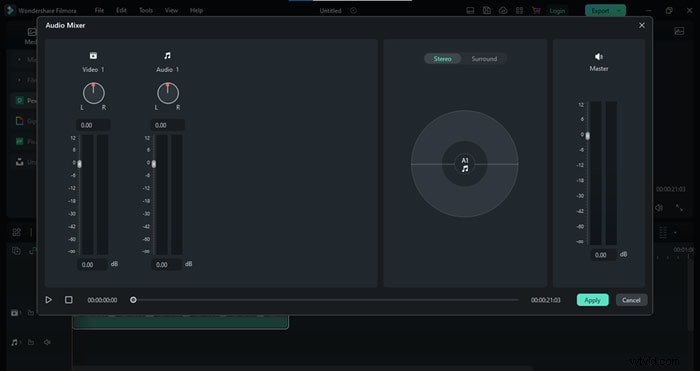Click the Video 1 pan knob
This screenshot has width=700, height=371.
tap(94, 93)
